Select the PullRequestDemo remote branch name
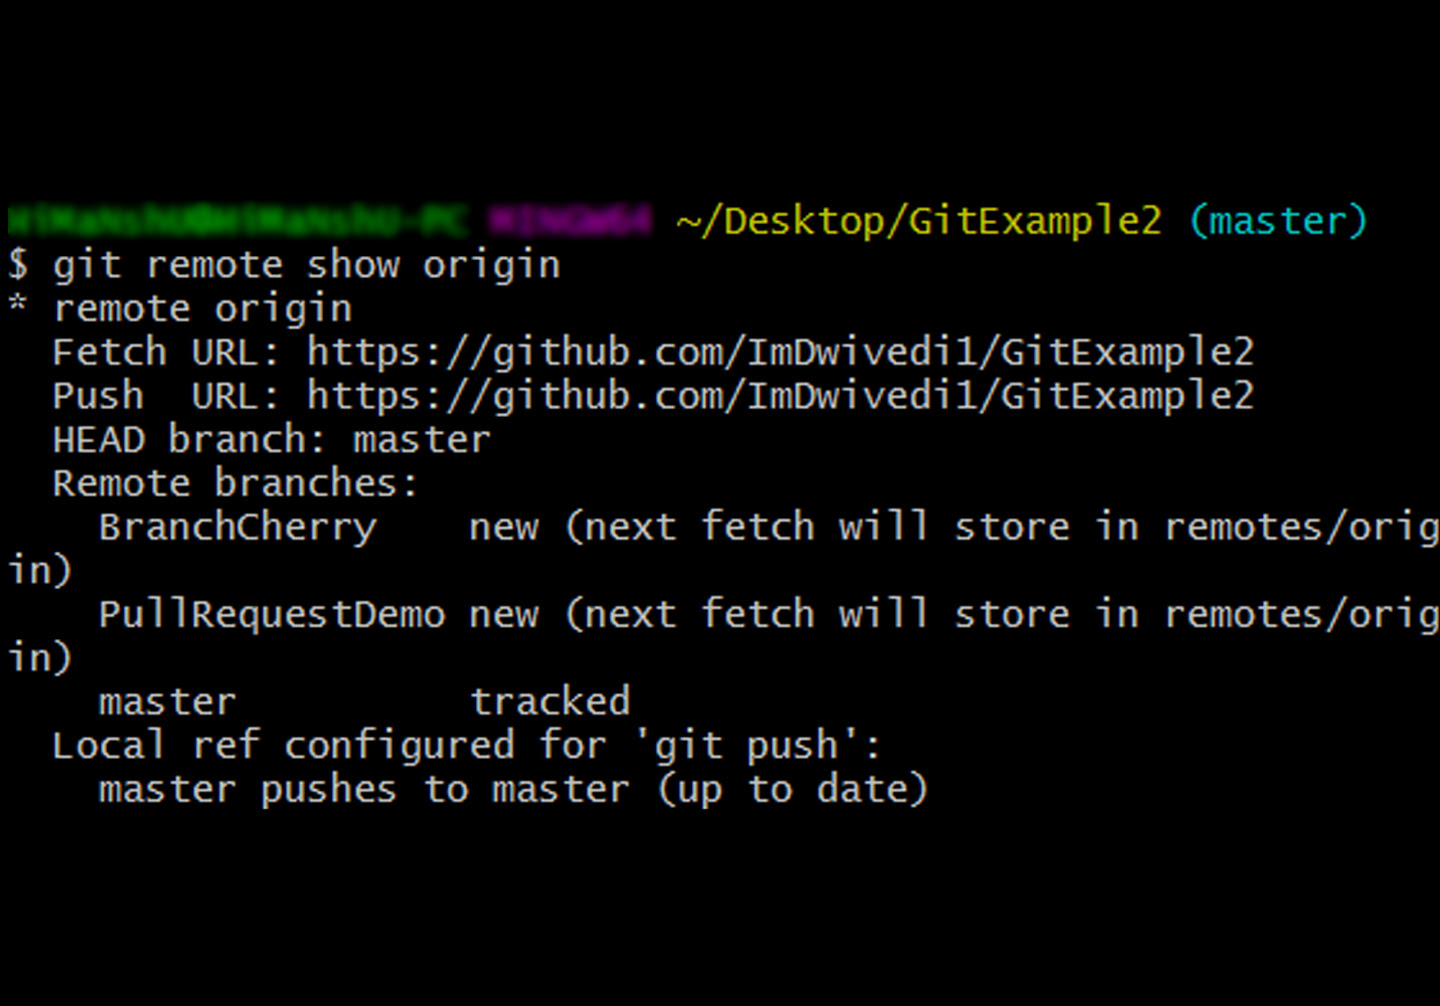 [272, 615]
